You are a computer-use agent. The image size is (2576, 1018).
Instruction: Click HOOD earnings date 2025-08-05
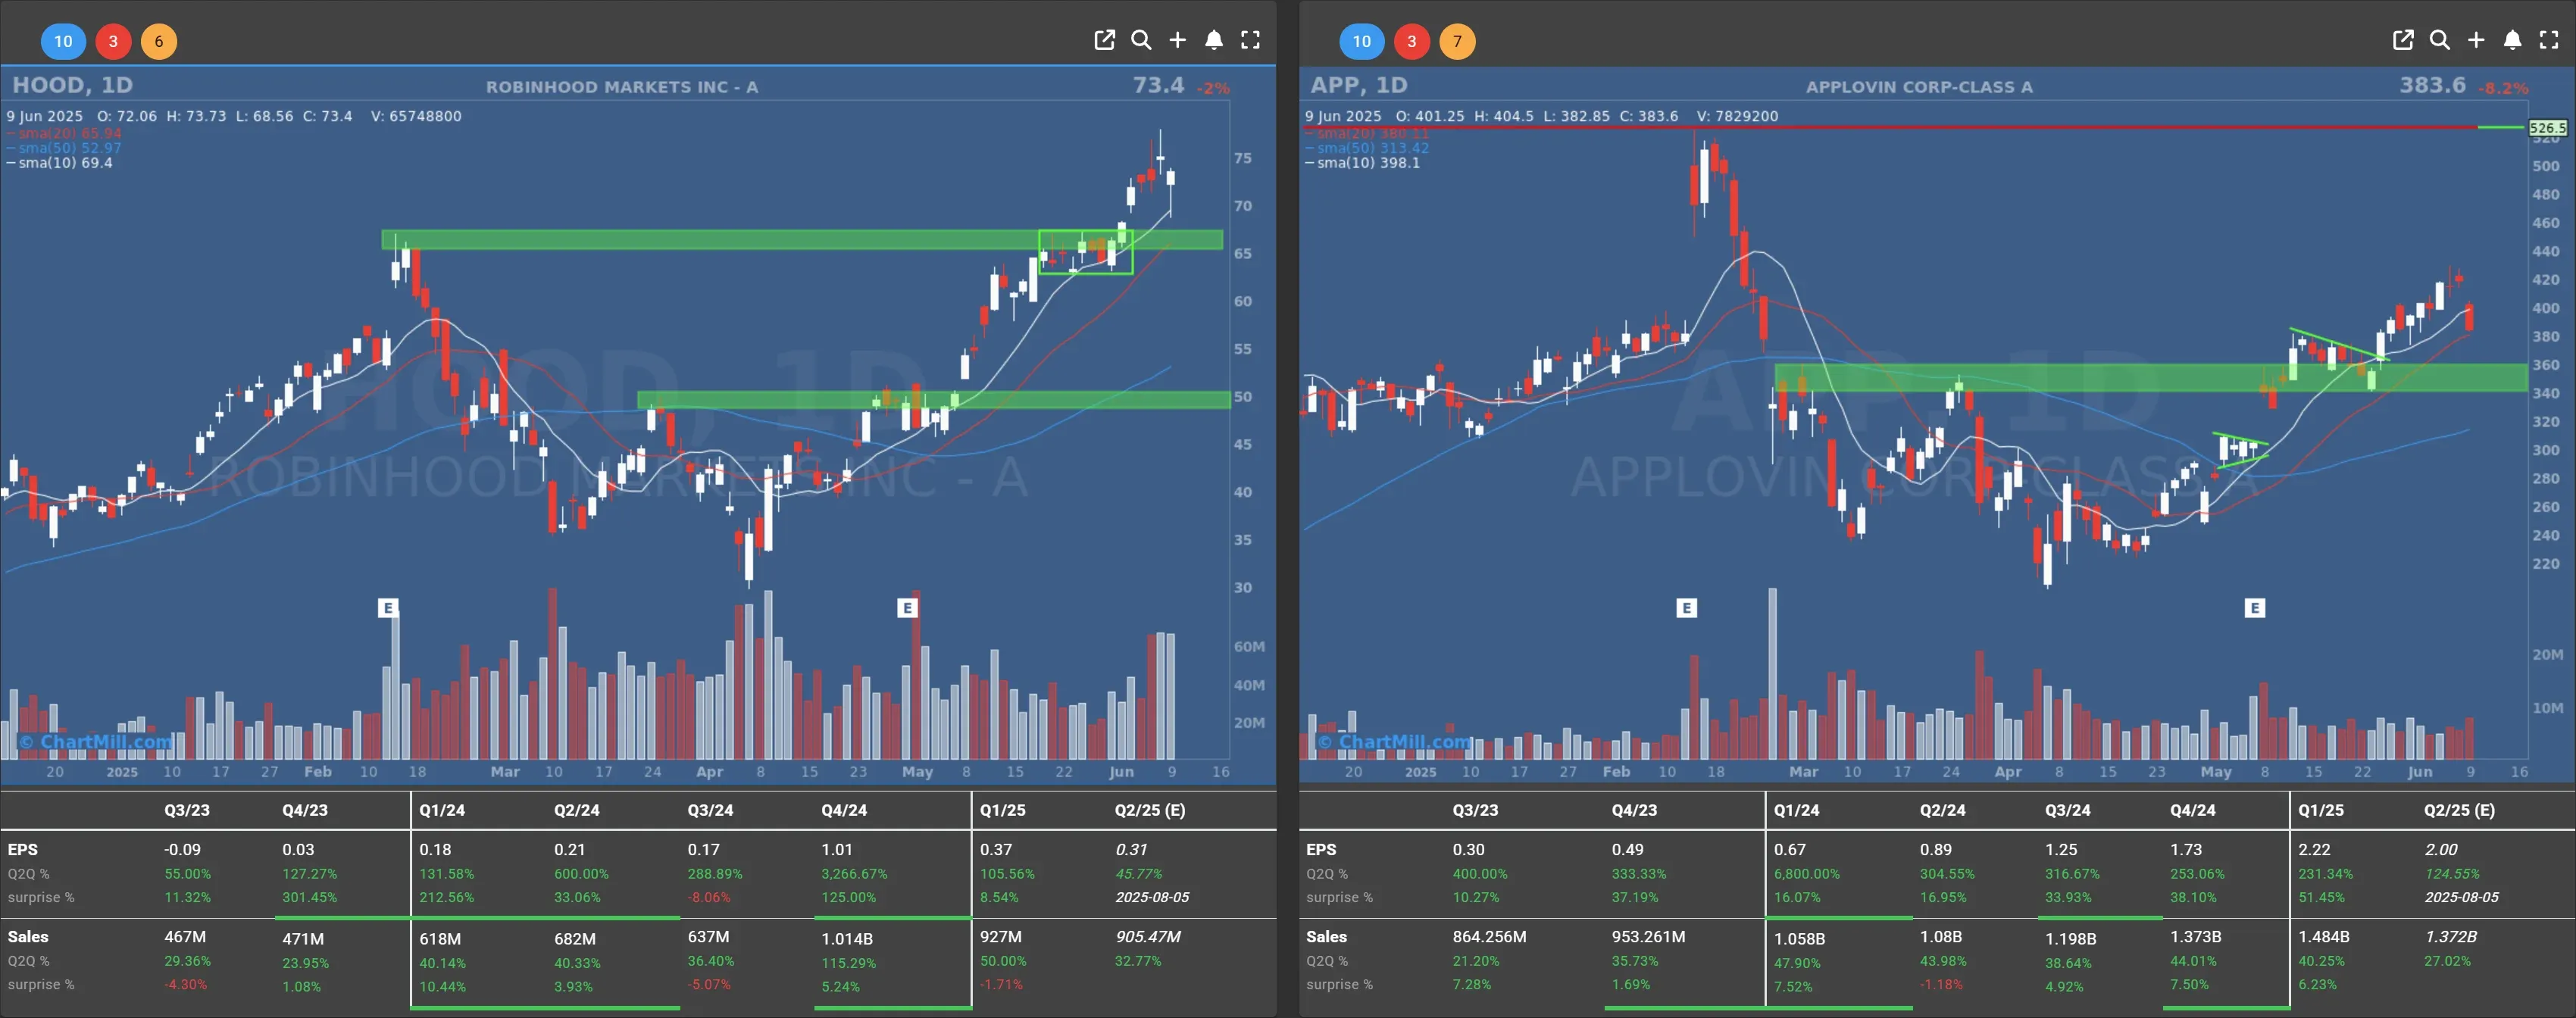(x=1152, y=897)
